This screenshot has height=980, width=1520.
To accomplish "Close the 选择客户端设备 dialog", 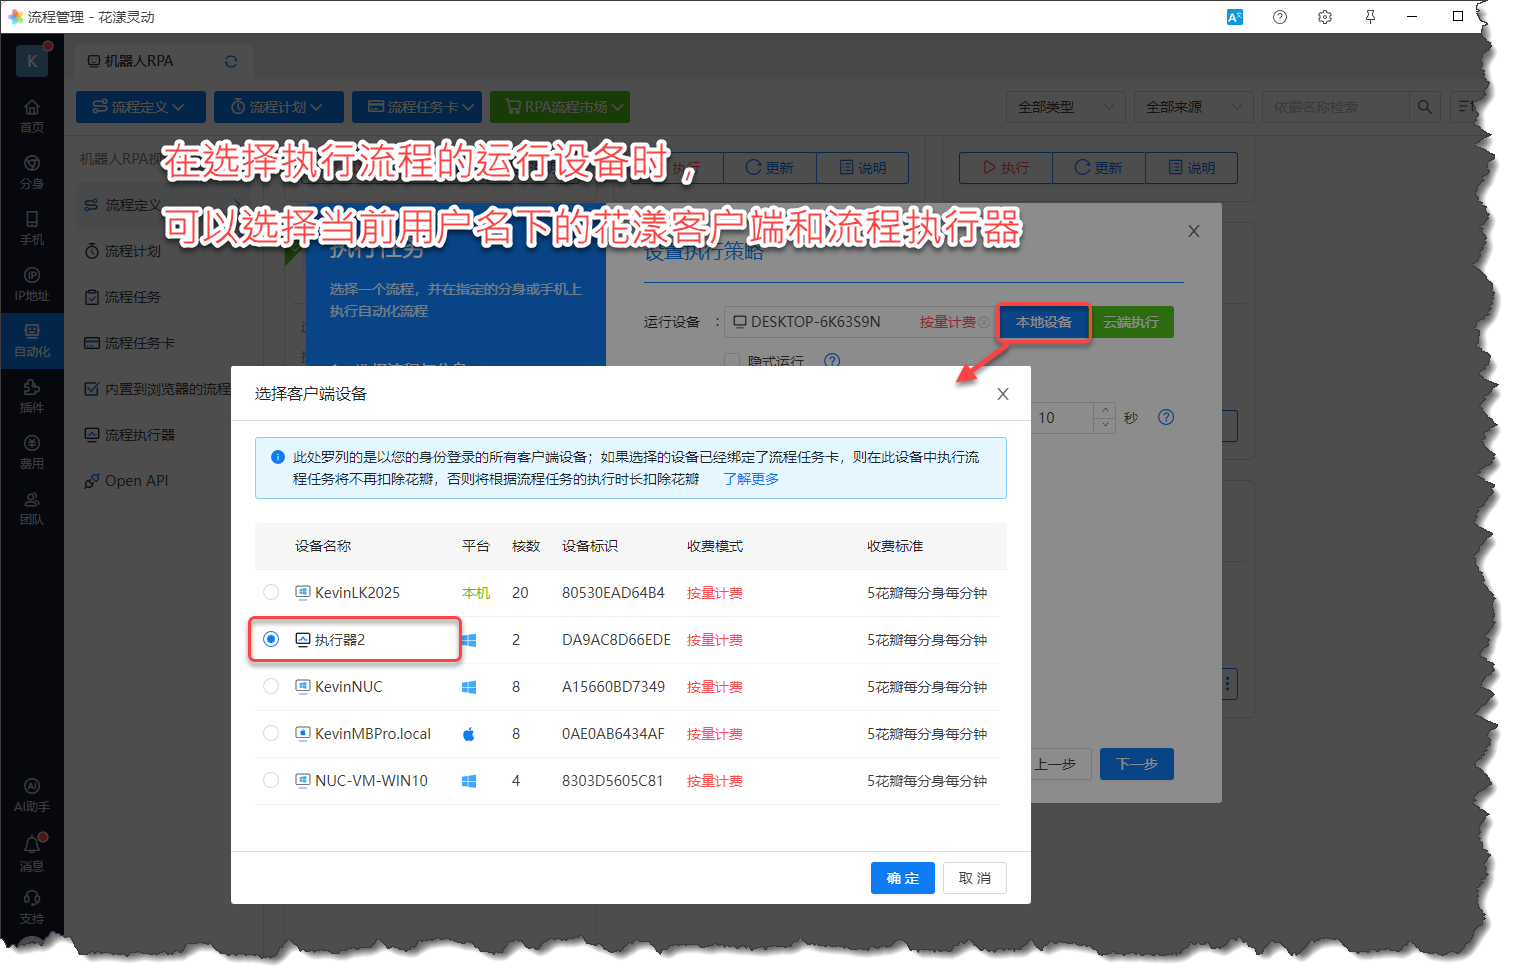I will tap(1002, 394).
